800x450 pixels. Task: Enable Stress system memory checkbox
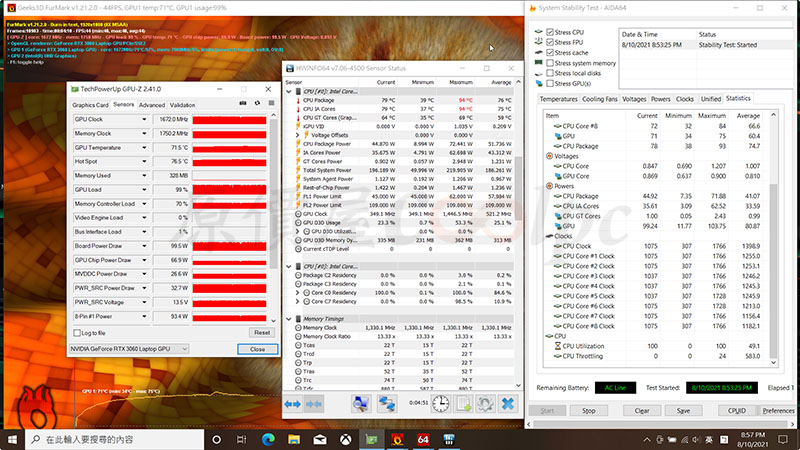(550, 63)
